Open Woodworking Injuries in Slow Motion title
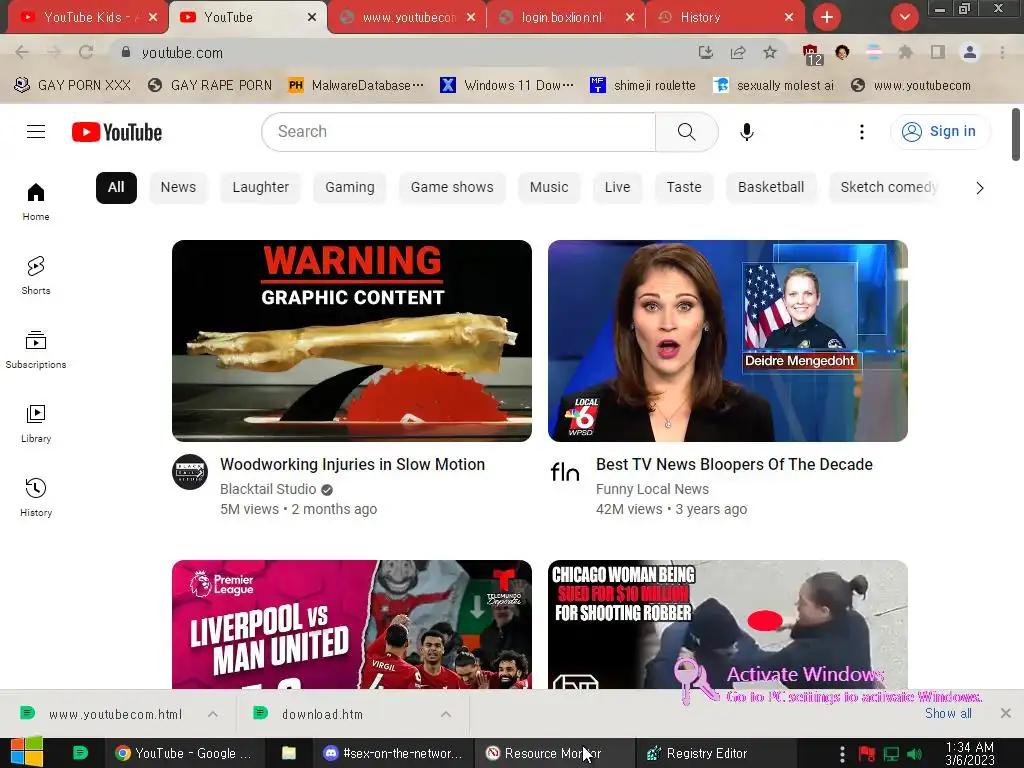The height and width of the screenshot is (768, 1024). (x=353, y=464)
